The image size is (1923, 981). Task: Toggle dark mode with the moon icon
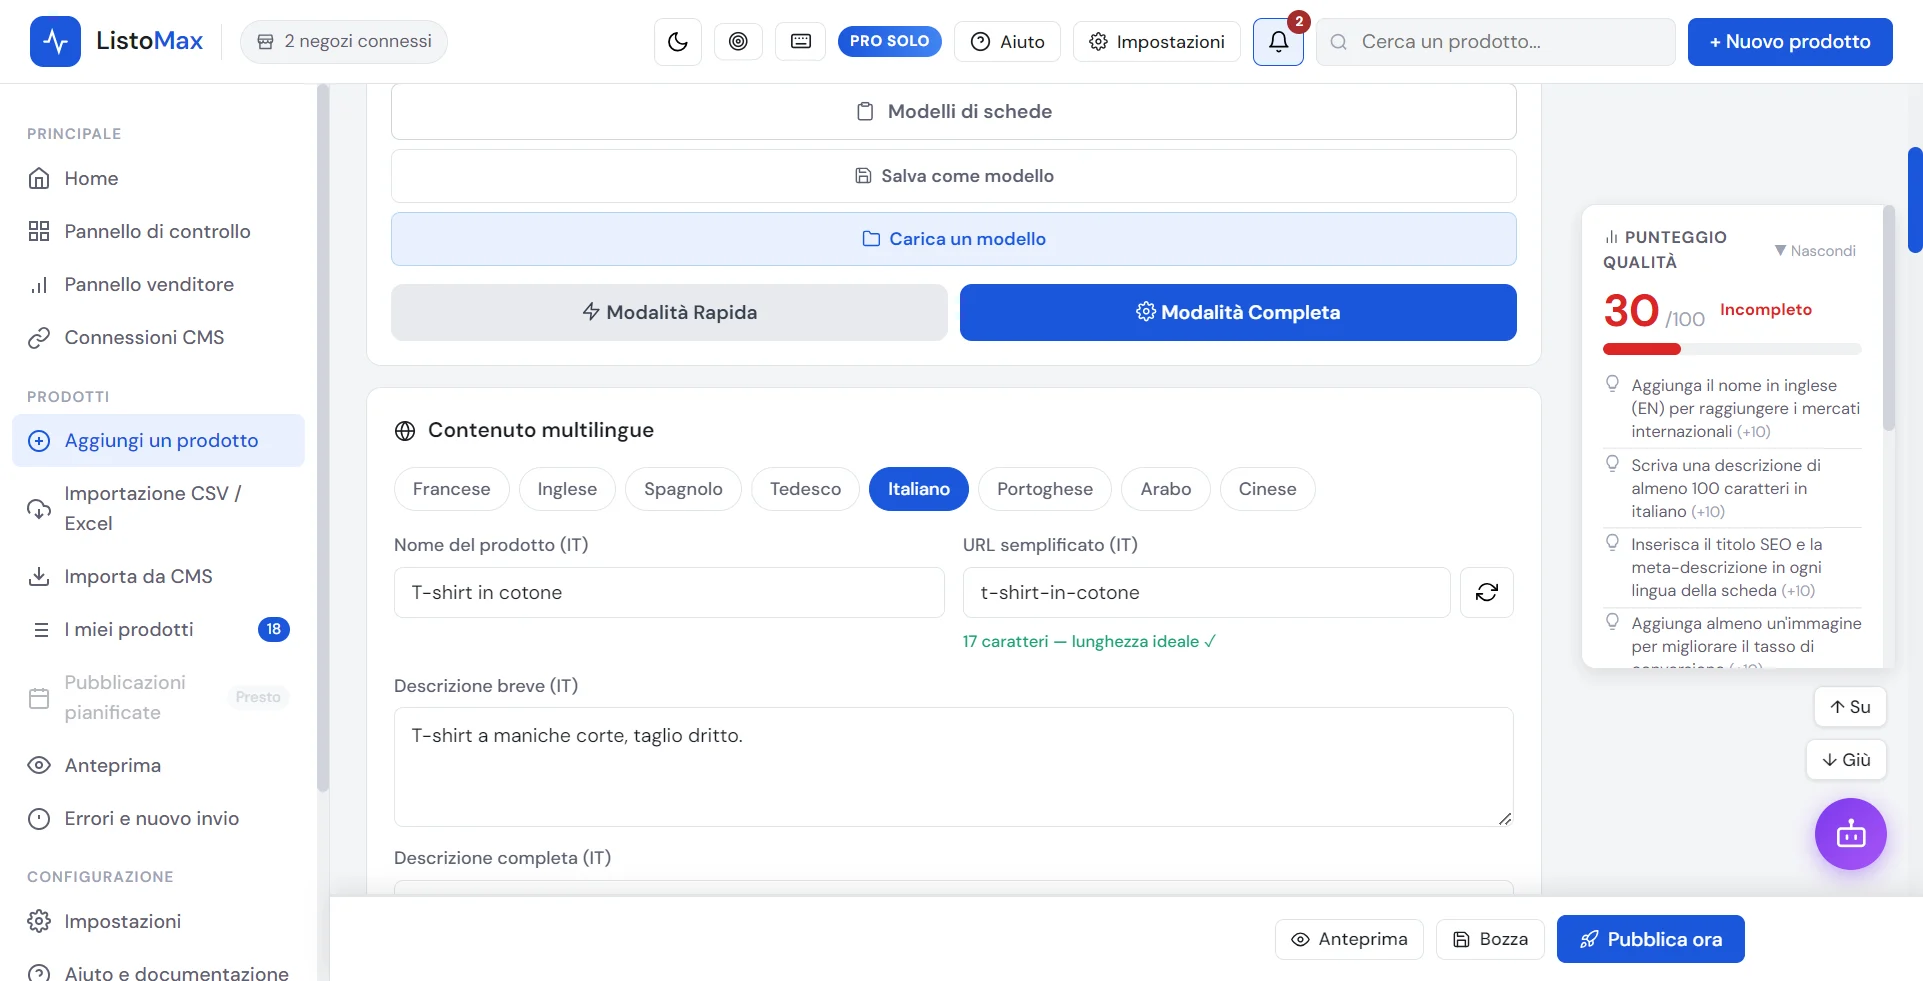tap(678, 42)
